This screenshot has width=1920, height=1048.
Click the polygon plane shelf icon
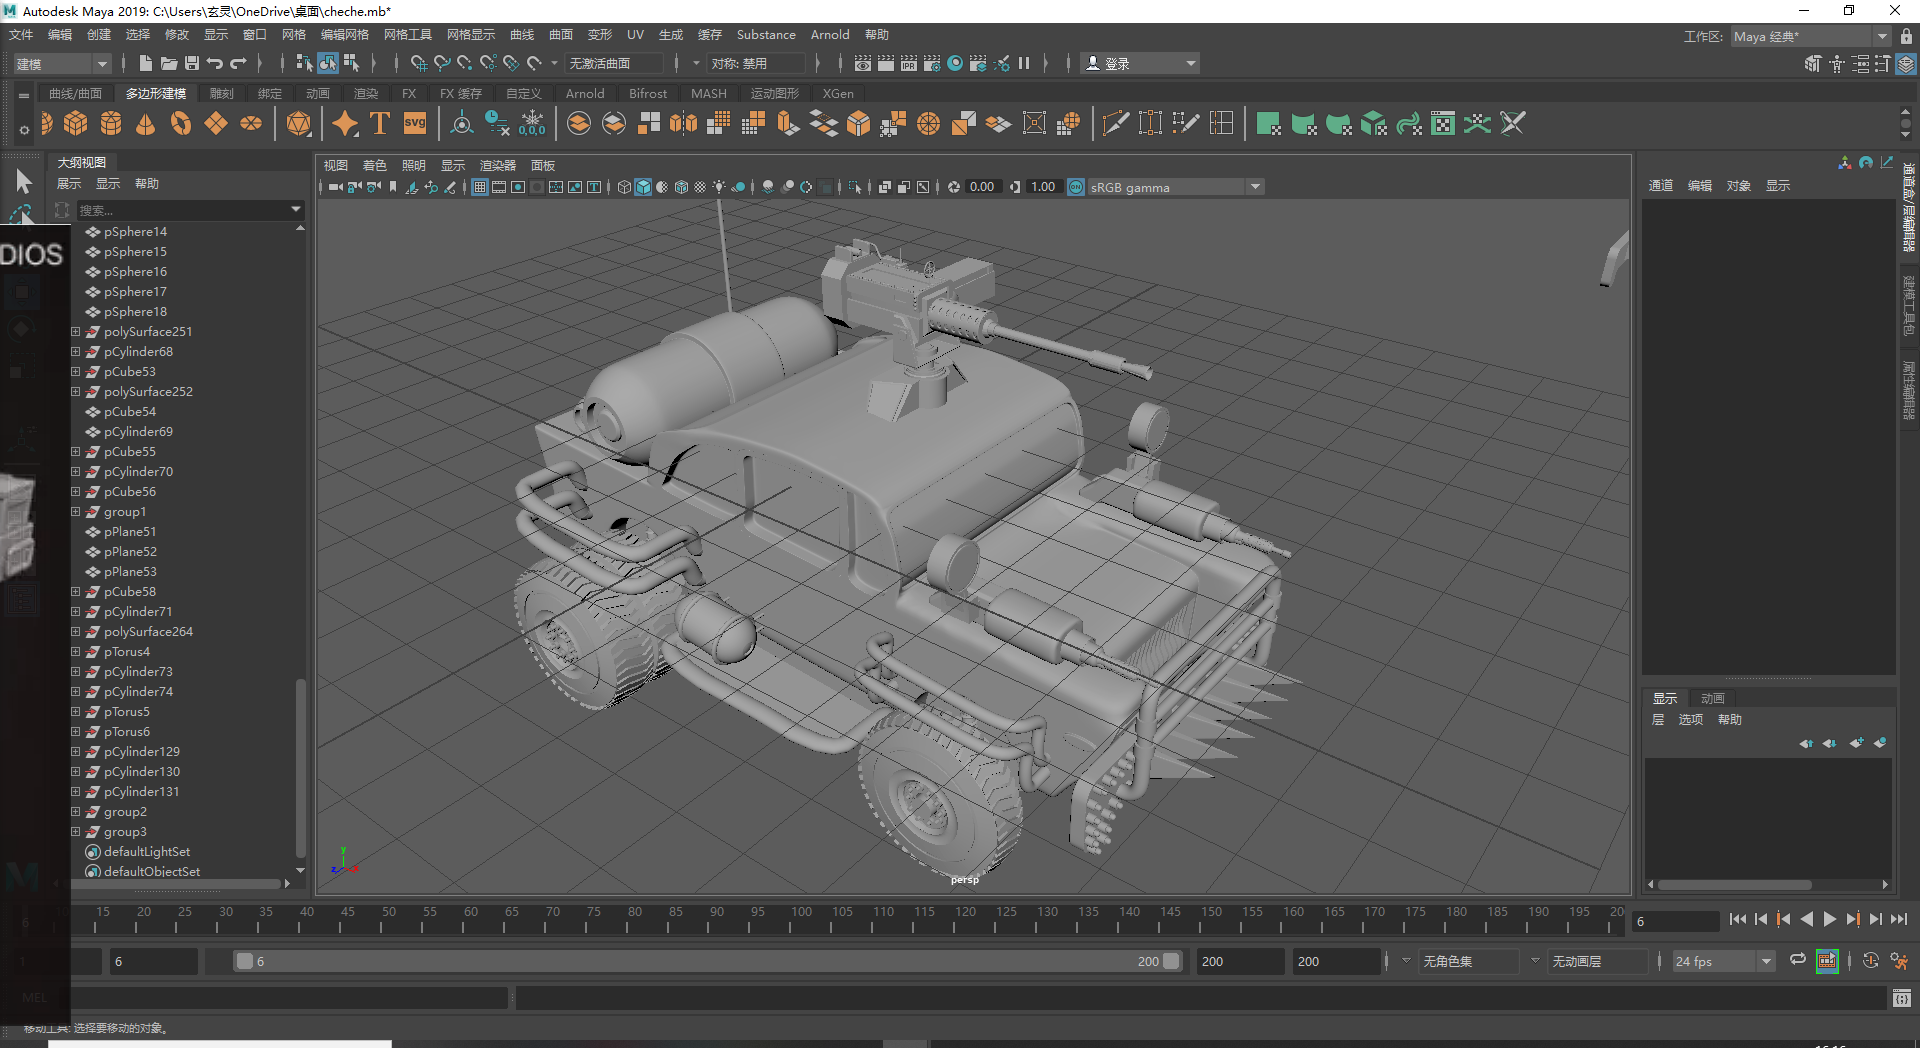(216, 124)
